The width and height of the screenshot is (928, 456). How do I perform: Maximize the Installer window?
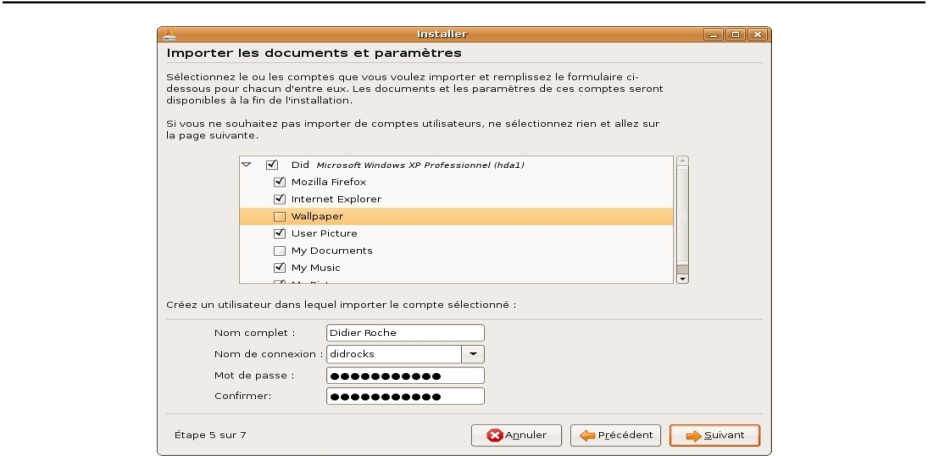[x=736, y=34]
